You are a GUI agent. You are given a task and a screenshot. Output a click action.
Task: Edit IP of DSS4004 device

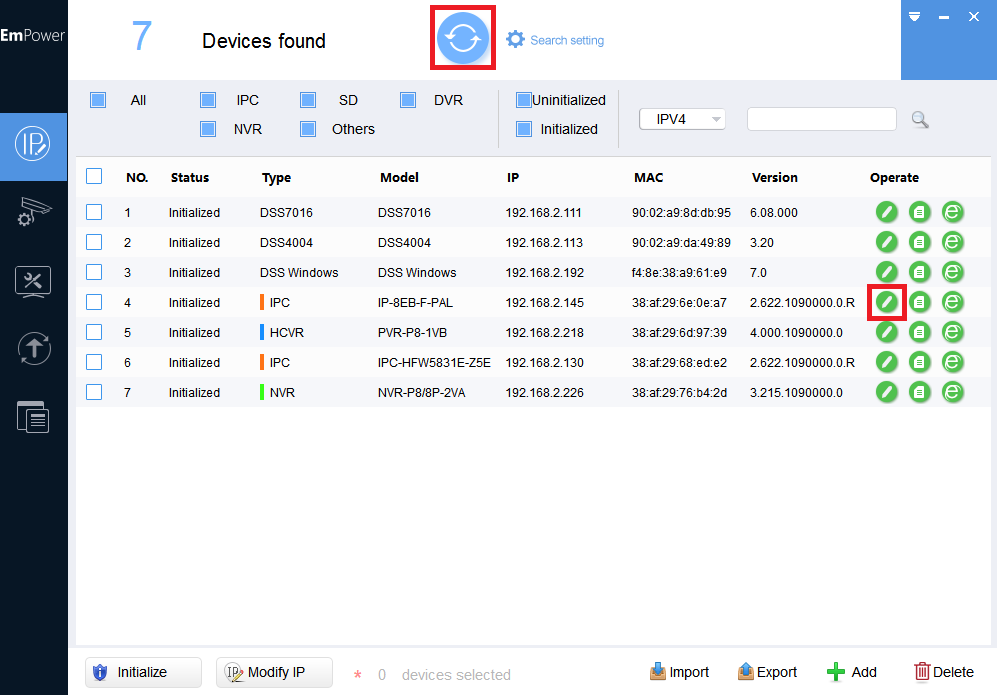886,242
